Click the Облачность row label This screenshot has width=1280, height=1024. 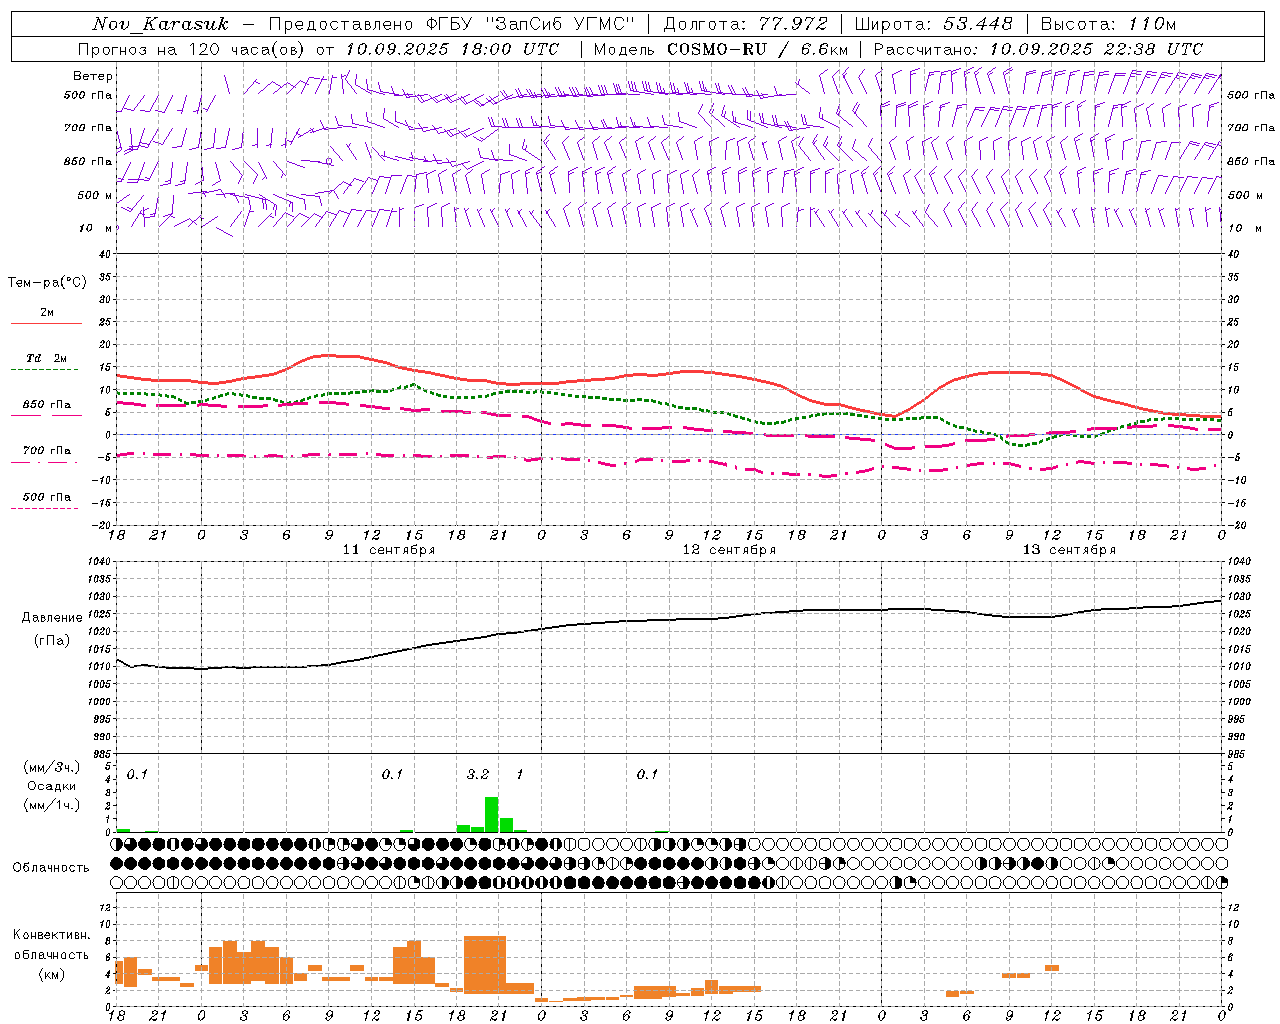pyautogui.click(x=51, y=868)
